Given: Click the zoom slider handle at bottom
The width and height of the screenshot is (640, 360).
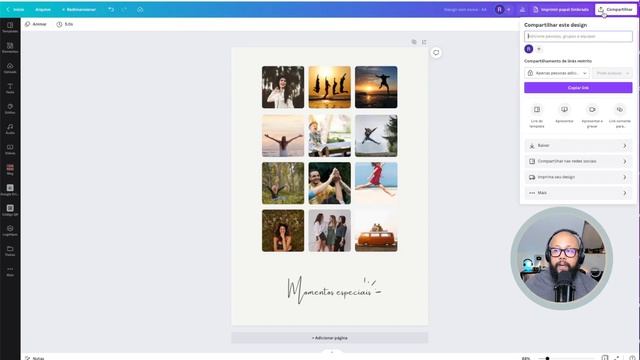Looking at the screenshot, I should 547,358.
